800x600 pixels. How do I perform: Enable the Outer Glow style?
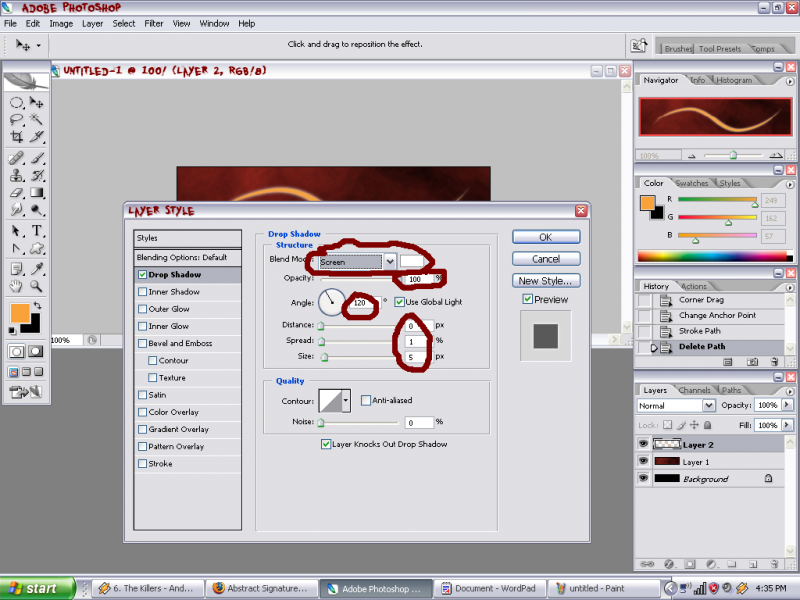(143, 309)
